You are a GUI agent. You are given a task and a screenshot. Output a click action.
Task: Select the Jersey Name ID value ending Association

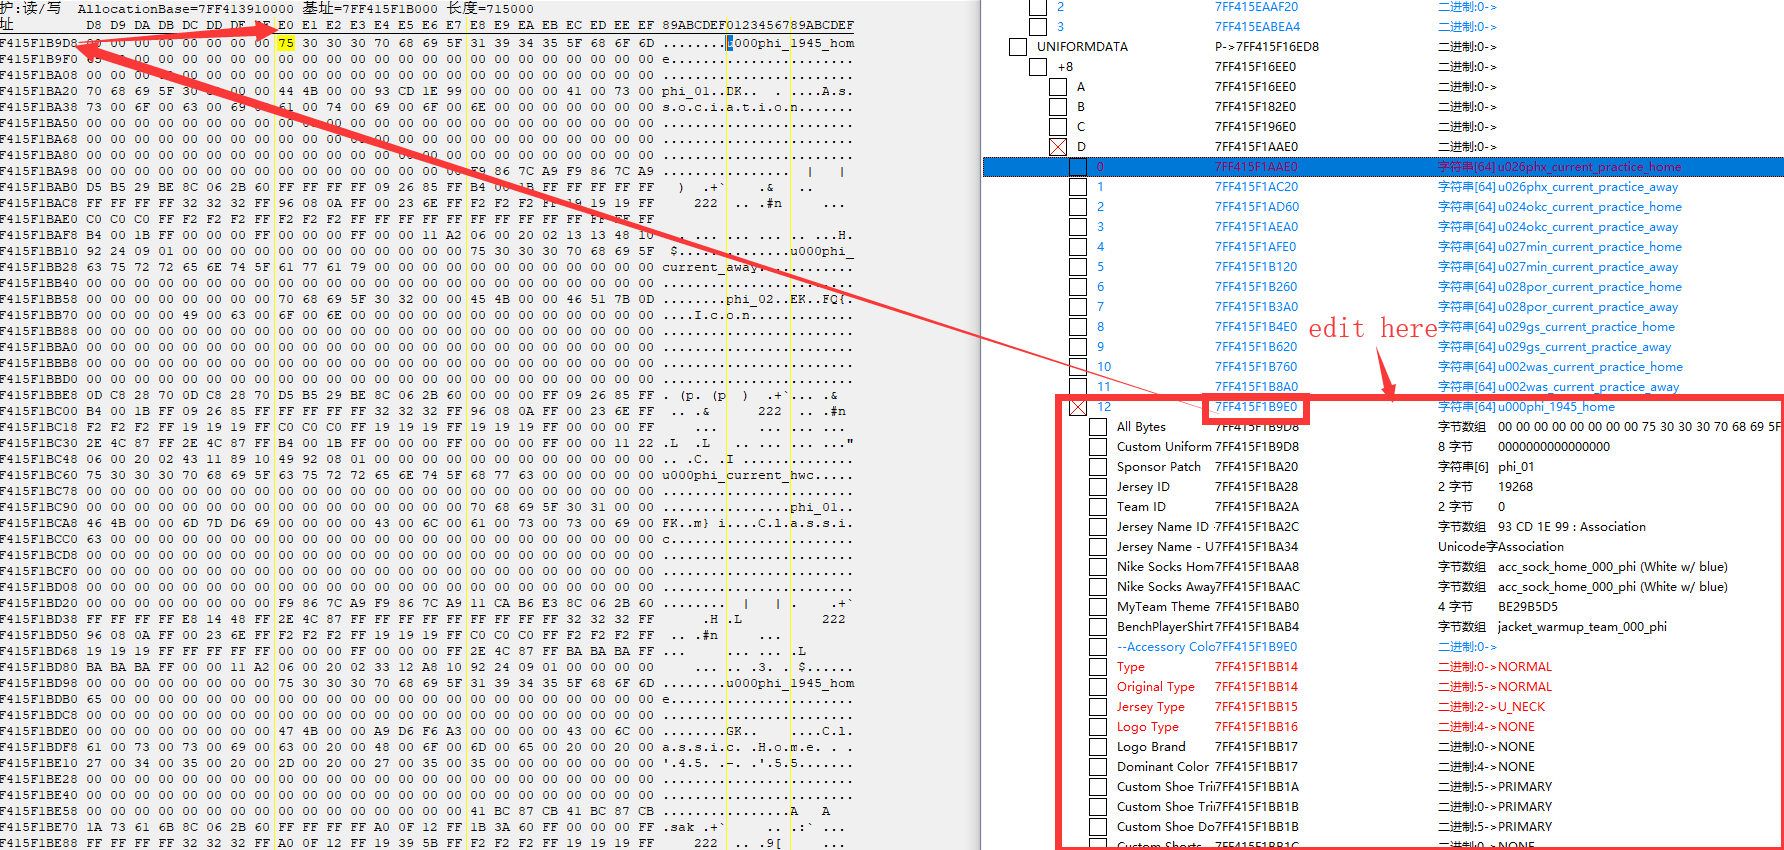coord(1572,527)
